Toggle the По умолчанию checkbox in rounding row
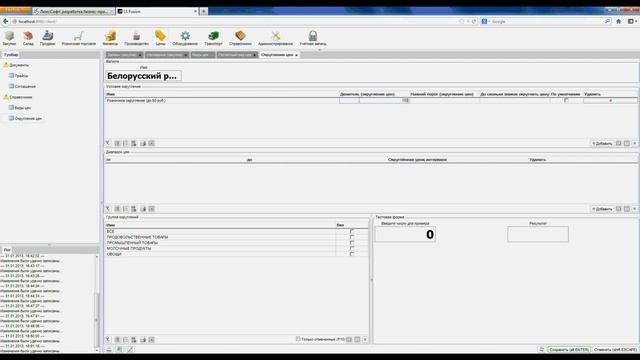 pyautogui.click(x=566, y=100)
